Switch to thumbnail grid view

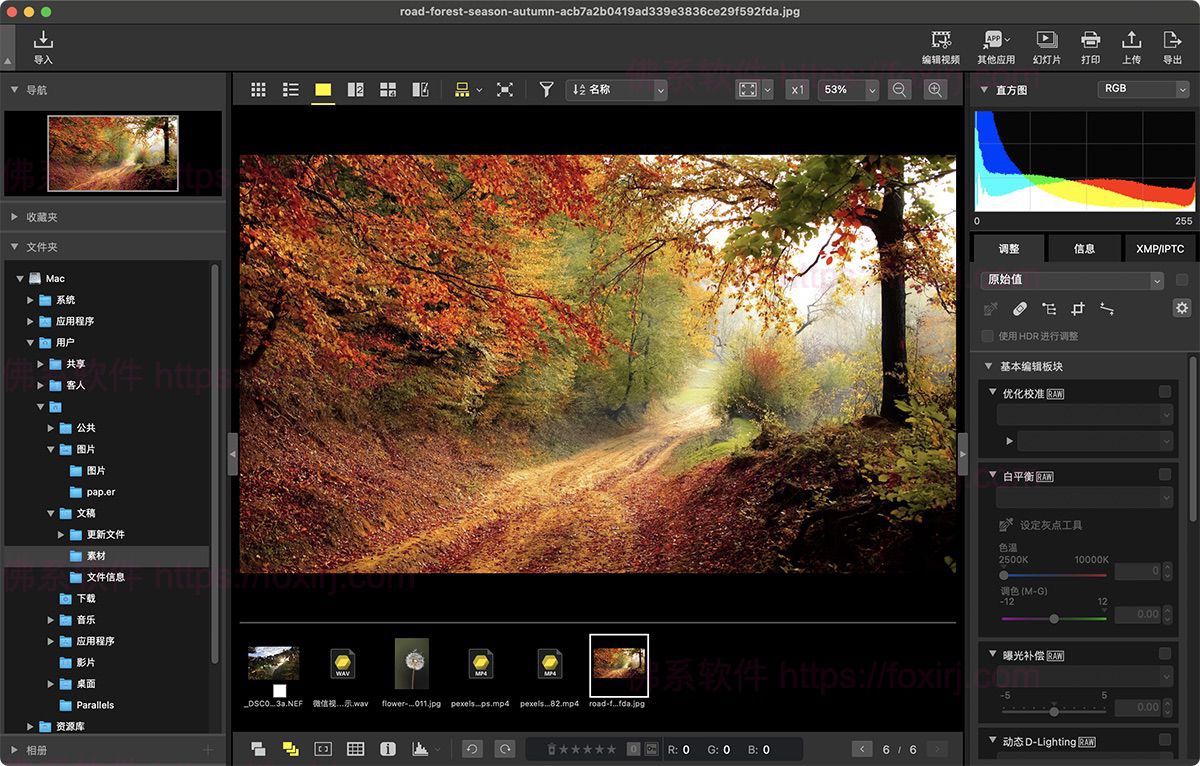click(x=258, y=90)
